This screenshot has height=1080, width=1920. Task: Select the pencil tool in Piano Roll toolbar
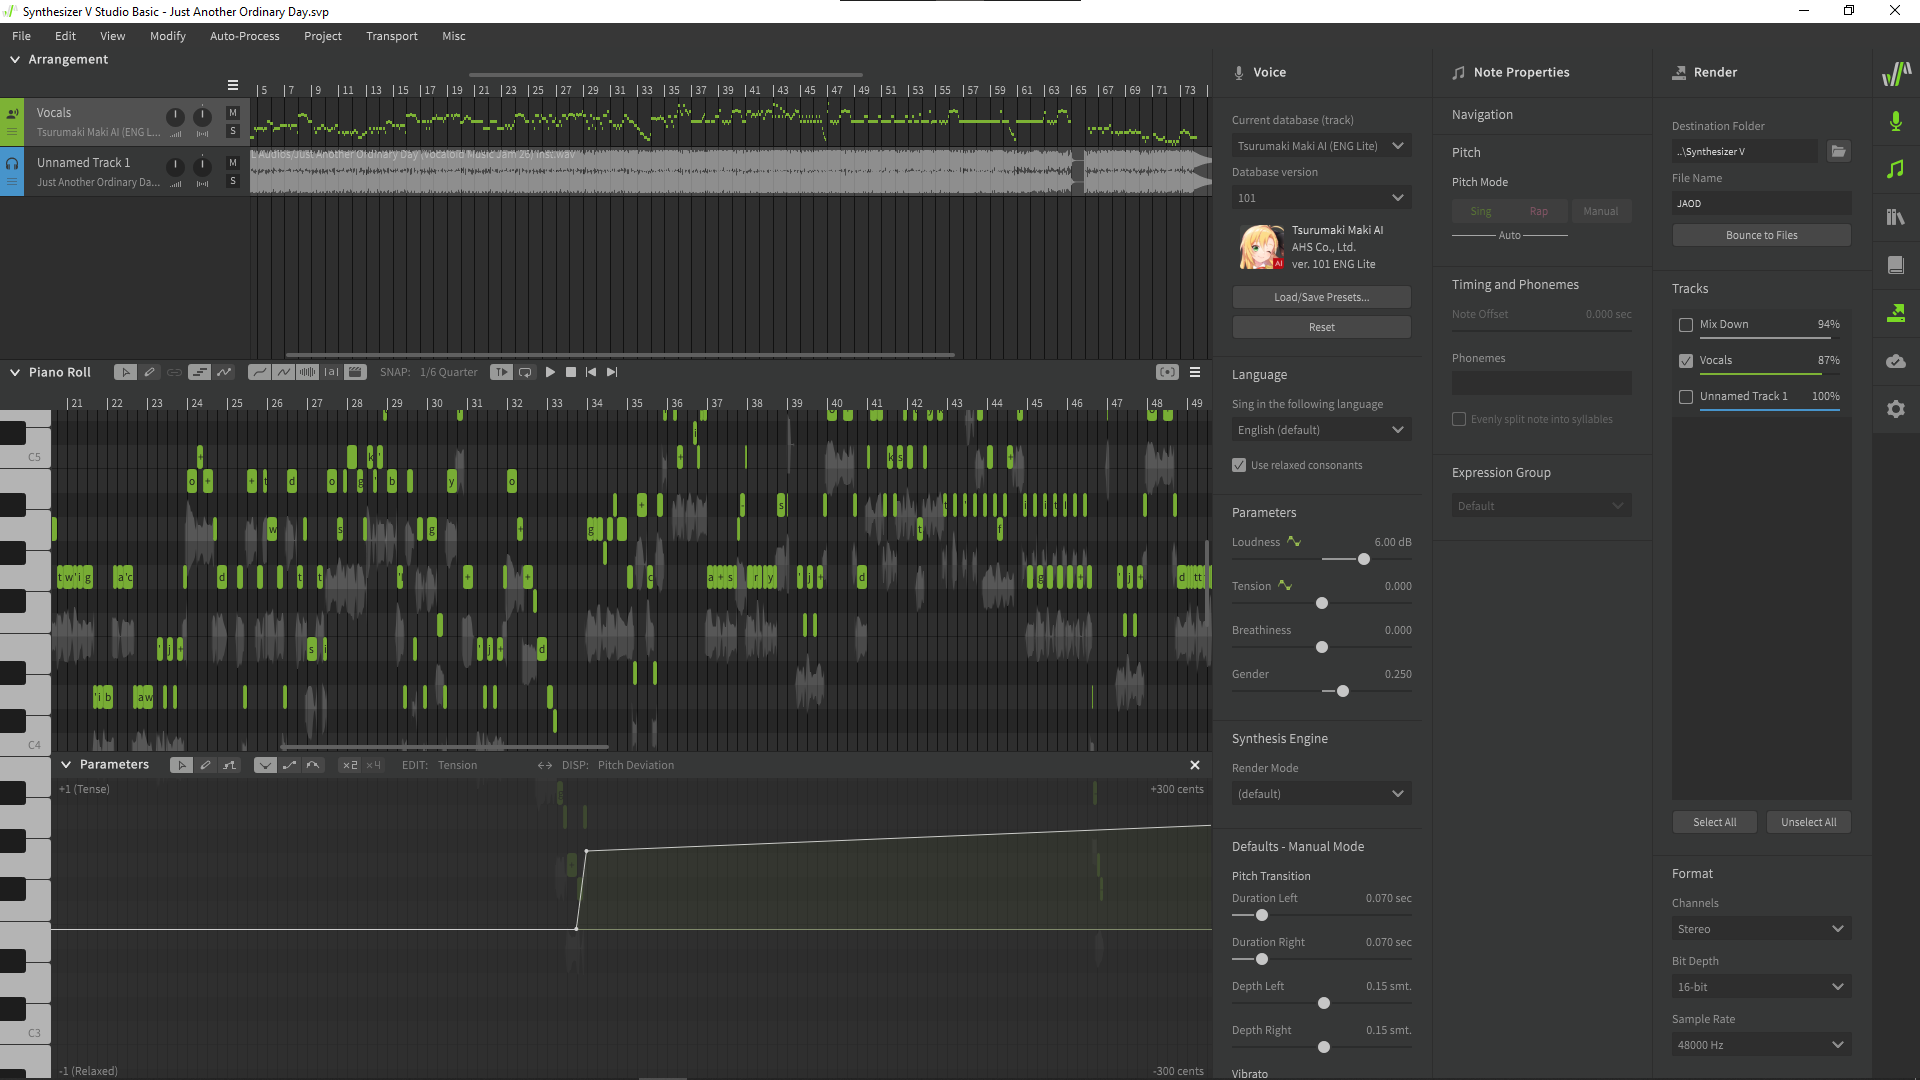coord(150,372)
